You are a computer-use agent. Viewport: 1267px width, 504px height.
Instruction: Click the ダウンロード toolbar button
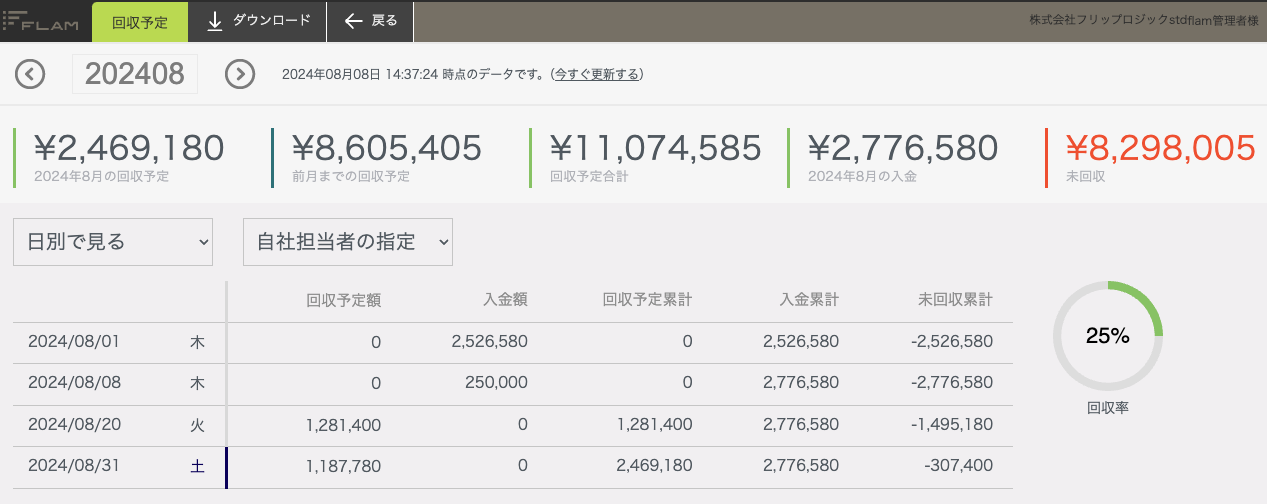click(258, 21)
